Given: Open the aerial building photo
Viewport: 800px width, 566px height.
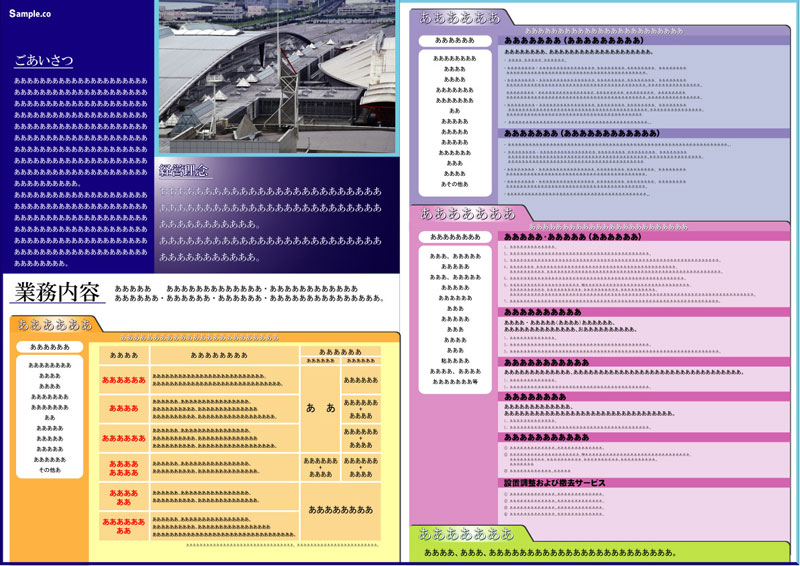Looking at the screenshot, I should point(277,77).
